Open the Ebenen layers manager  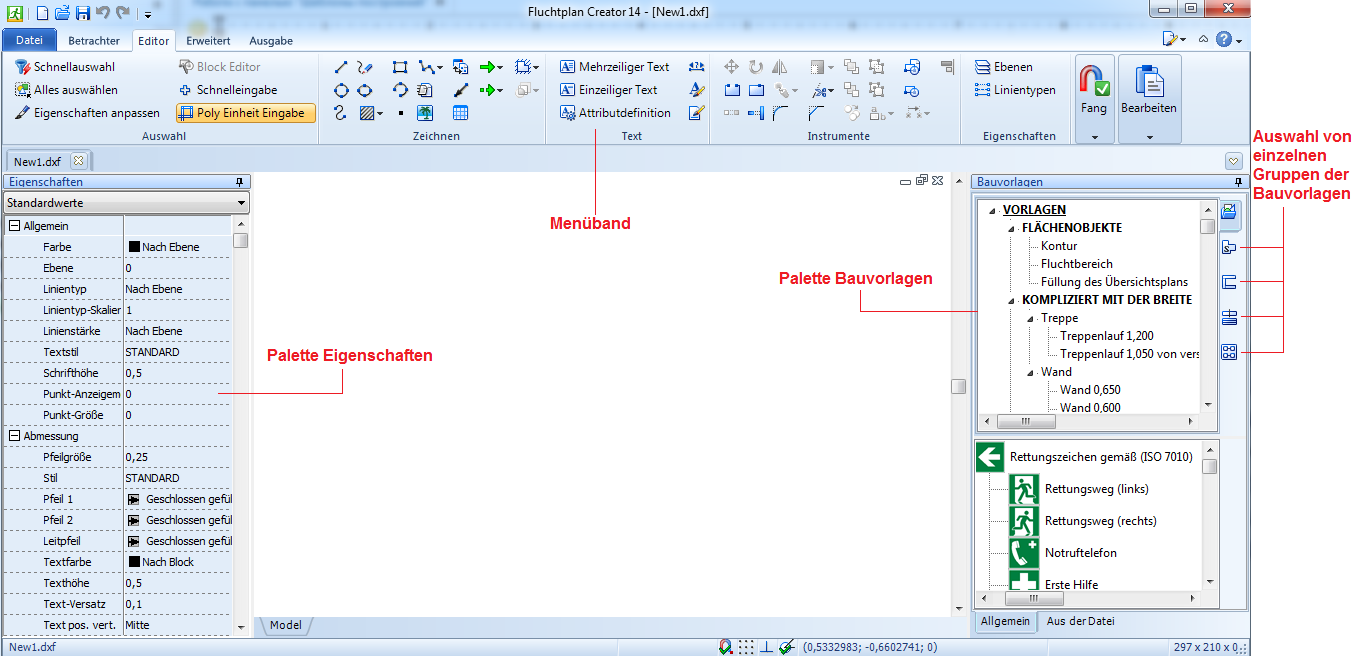point(1004,67)
